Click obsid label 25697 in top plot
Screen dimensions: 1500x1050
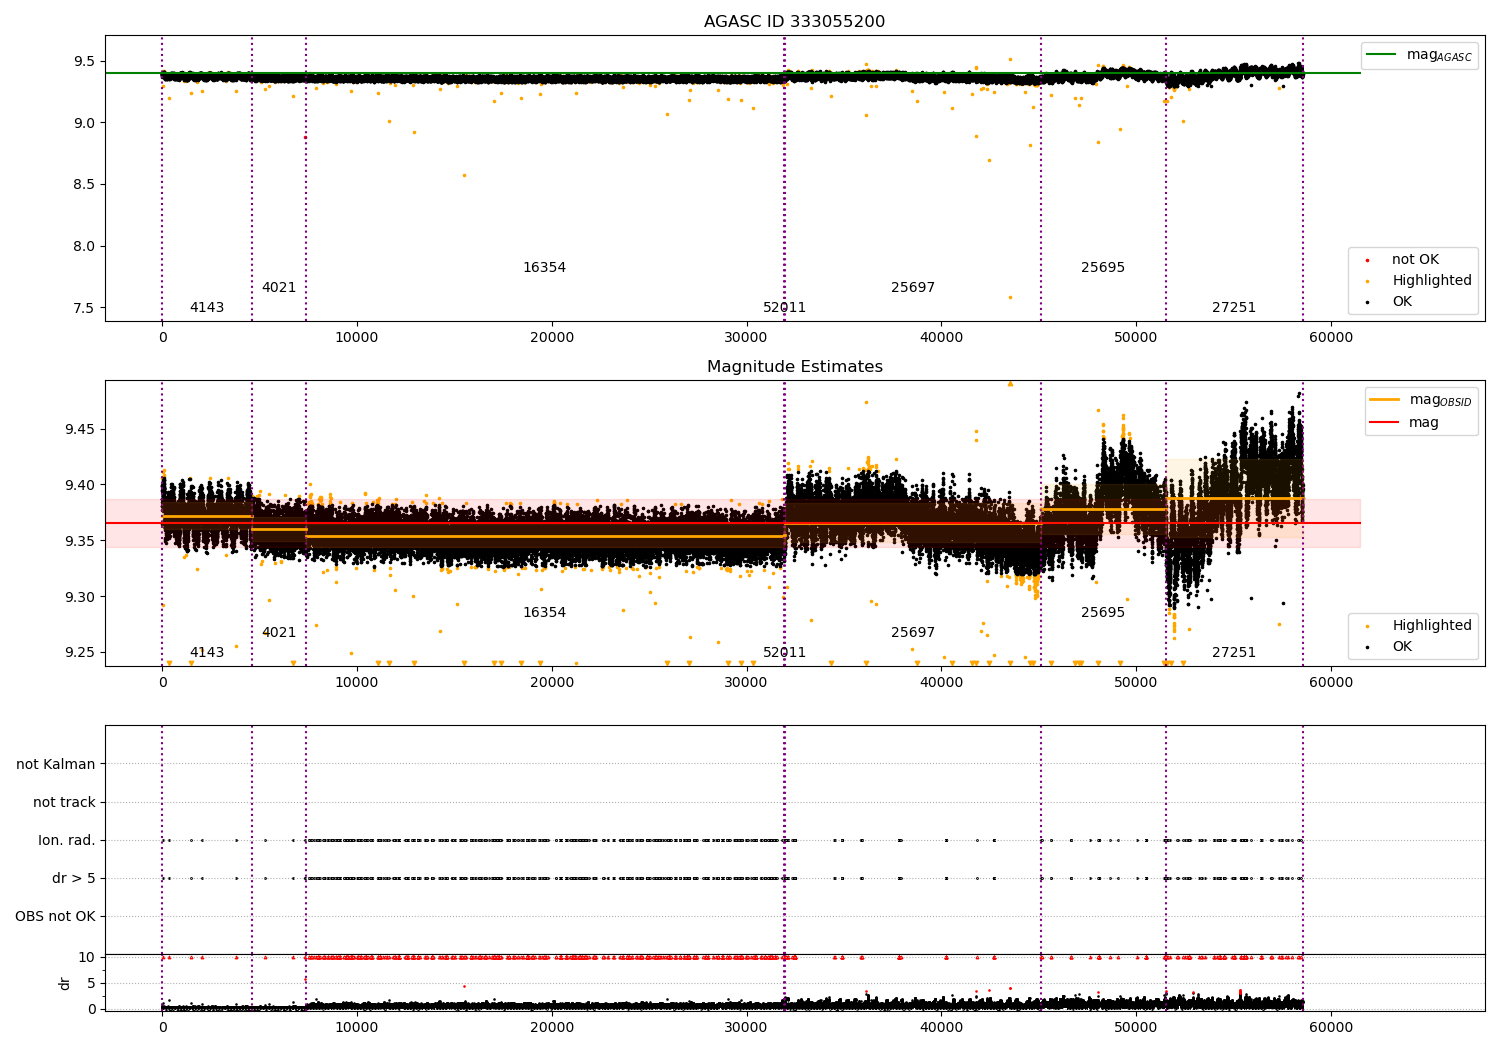(913, 287)
